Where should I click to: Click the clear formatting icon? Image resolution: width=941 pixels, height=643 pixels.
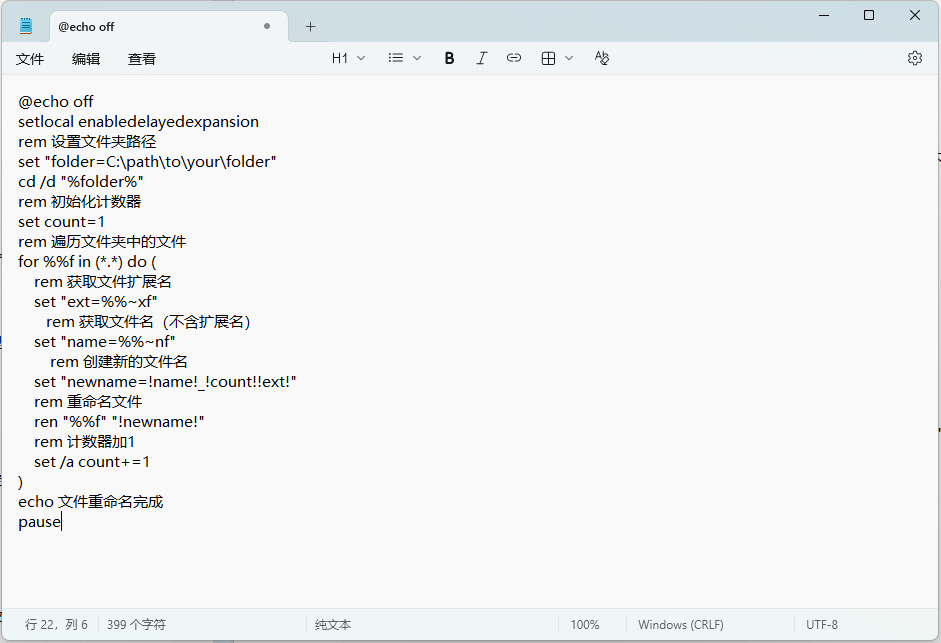click(601, 59)
